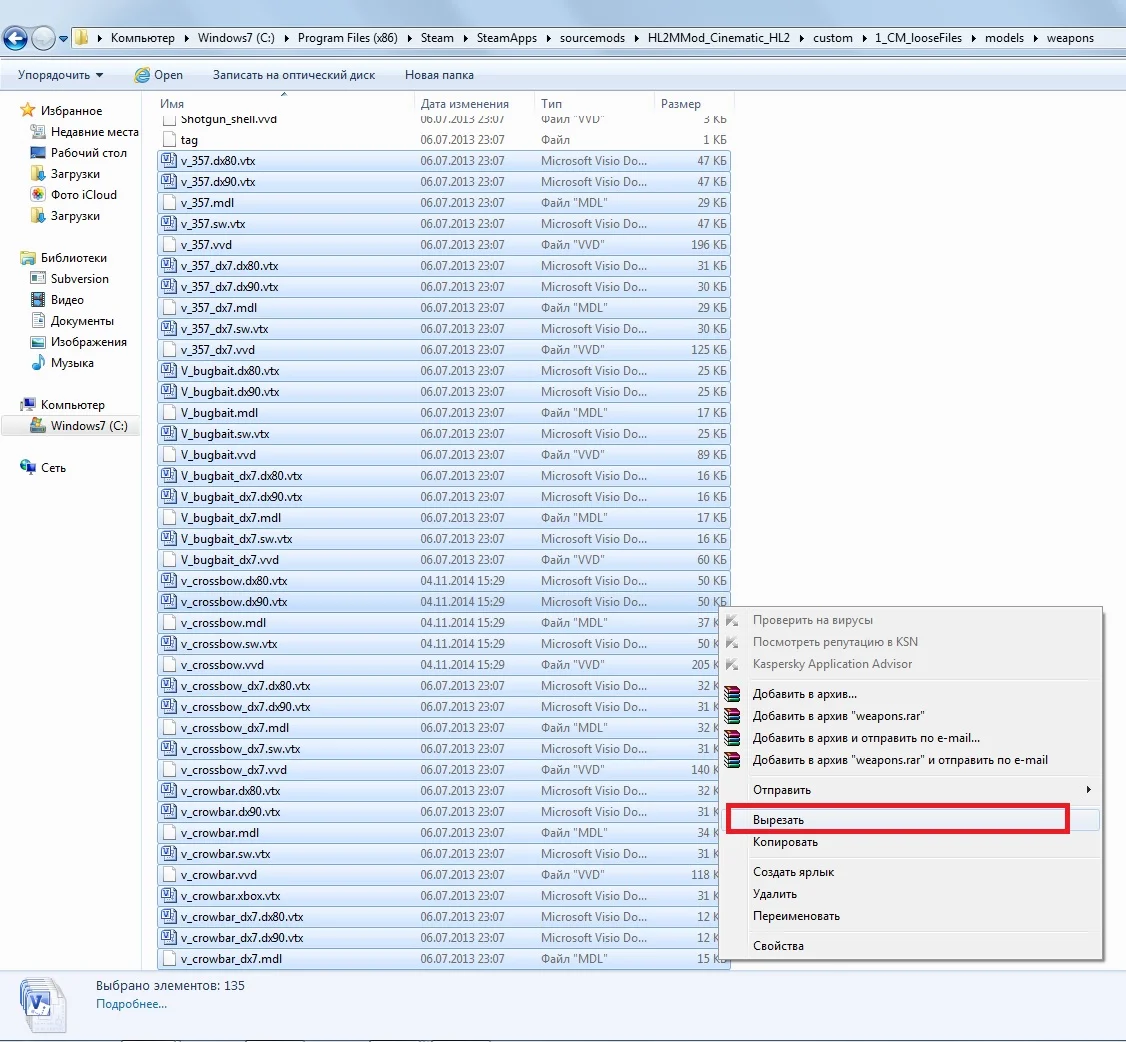
Task: Click icon of v_357_dx7.sw.vtx
Action: point(169,328)
